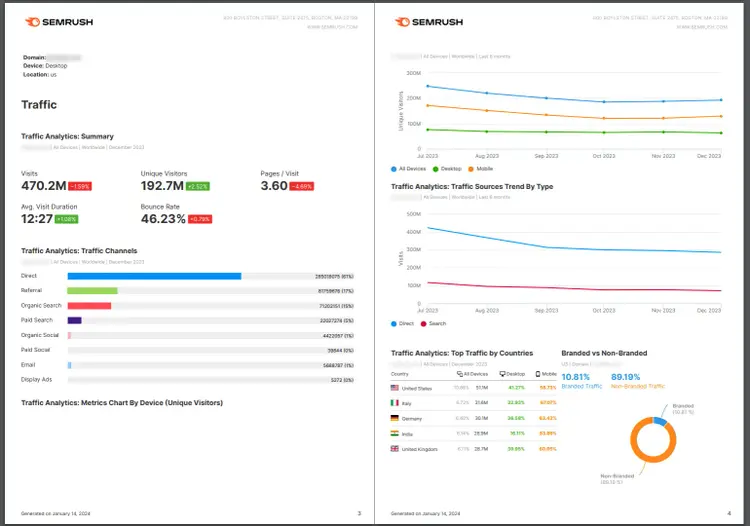Click the Display Ads channel label

[x=36, y=380]
